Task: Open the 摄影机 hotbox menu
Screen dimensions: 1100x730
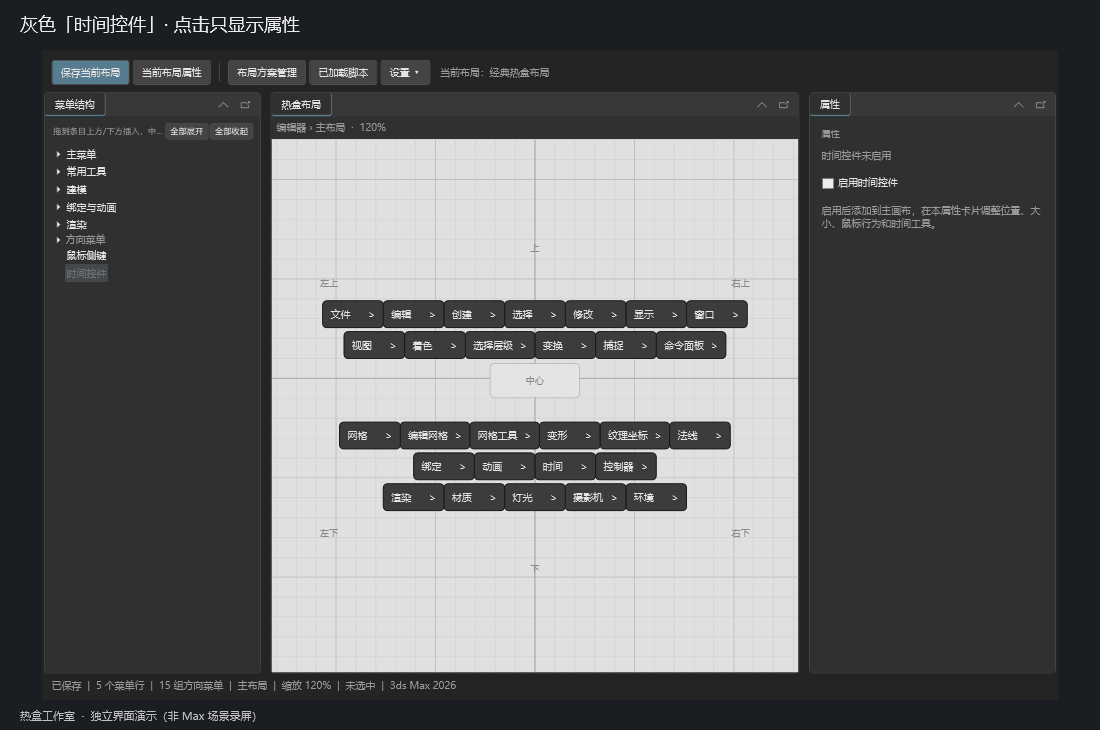Action: coord(596,497)
